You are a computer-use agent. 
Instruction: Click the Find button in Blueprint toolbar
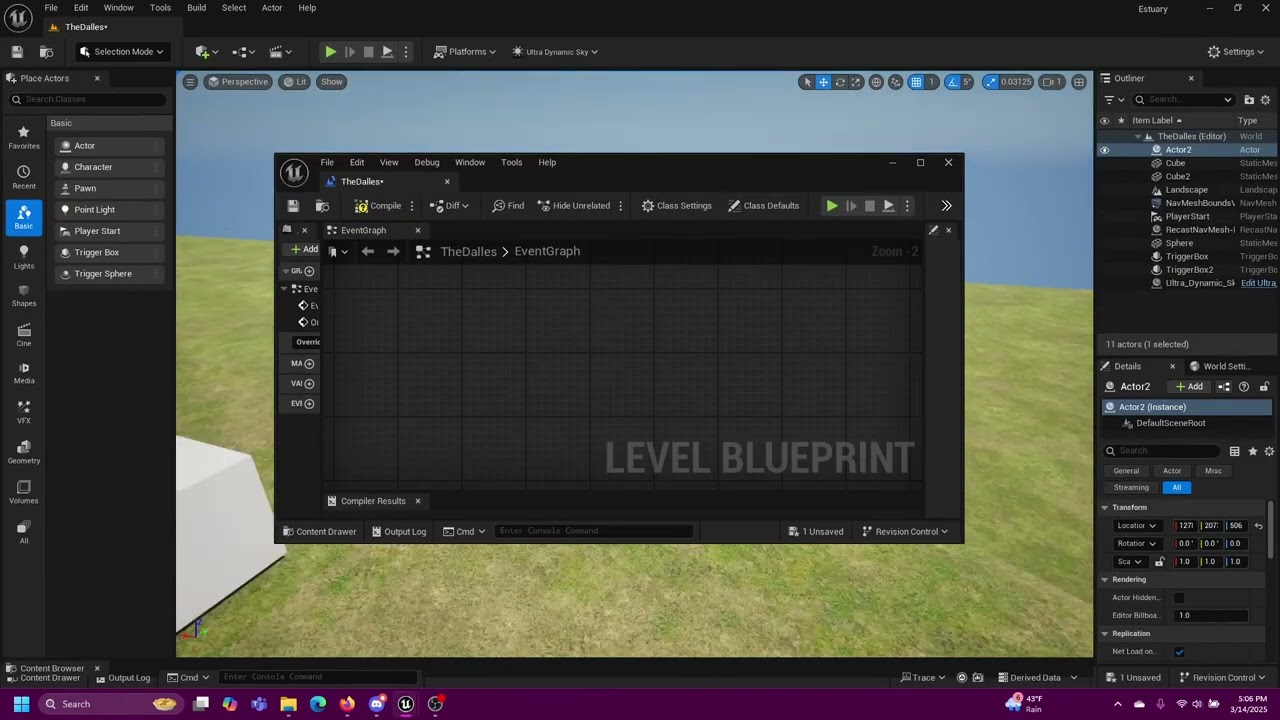pyautogui.click(x=508, y=206)
